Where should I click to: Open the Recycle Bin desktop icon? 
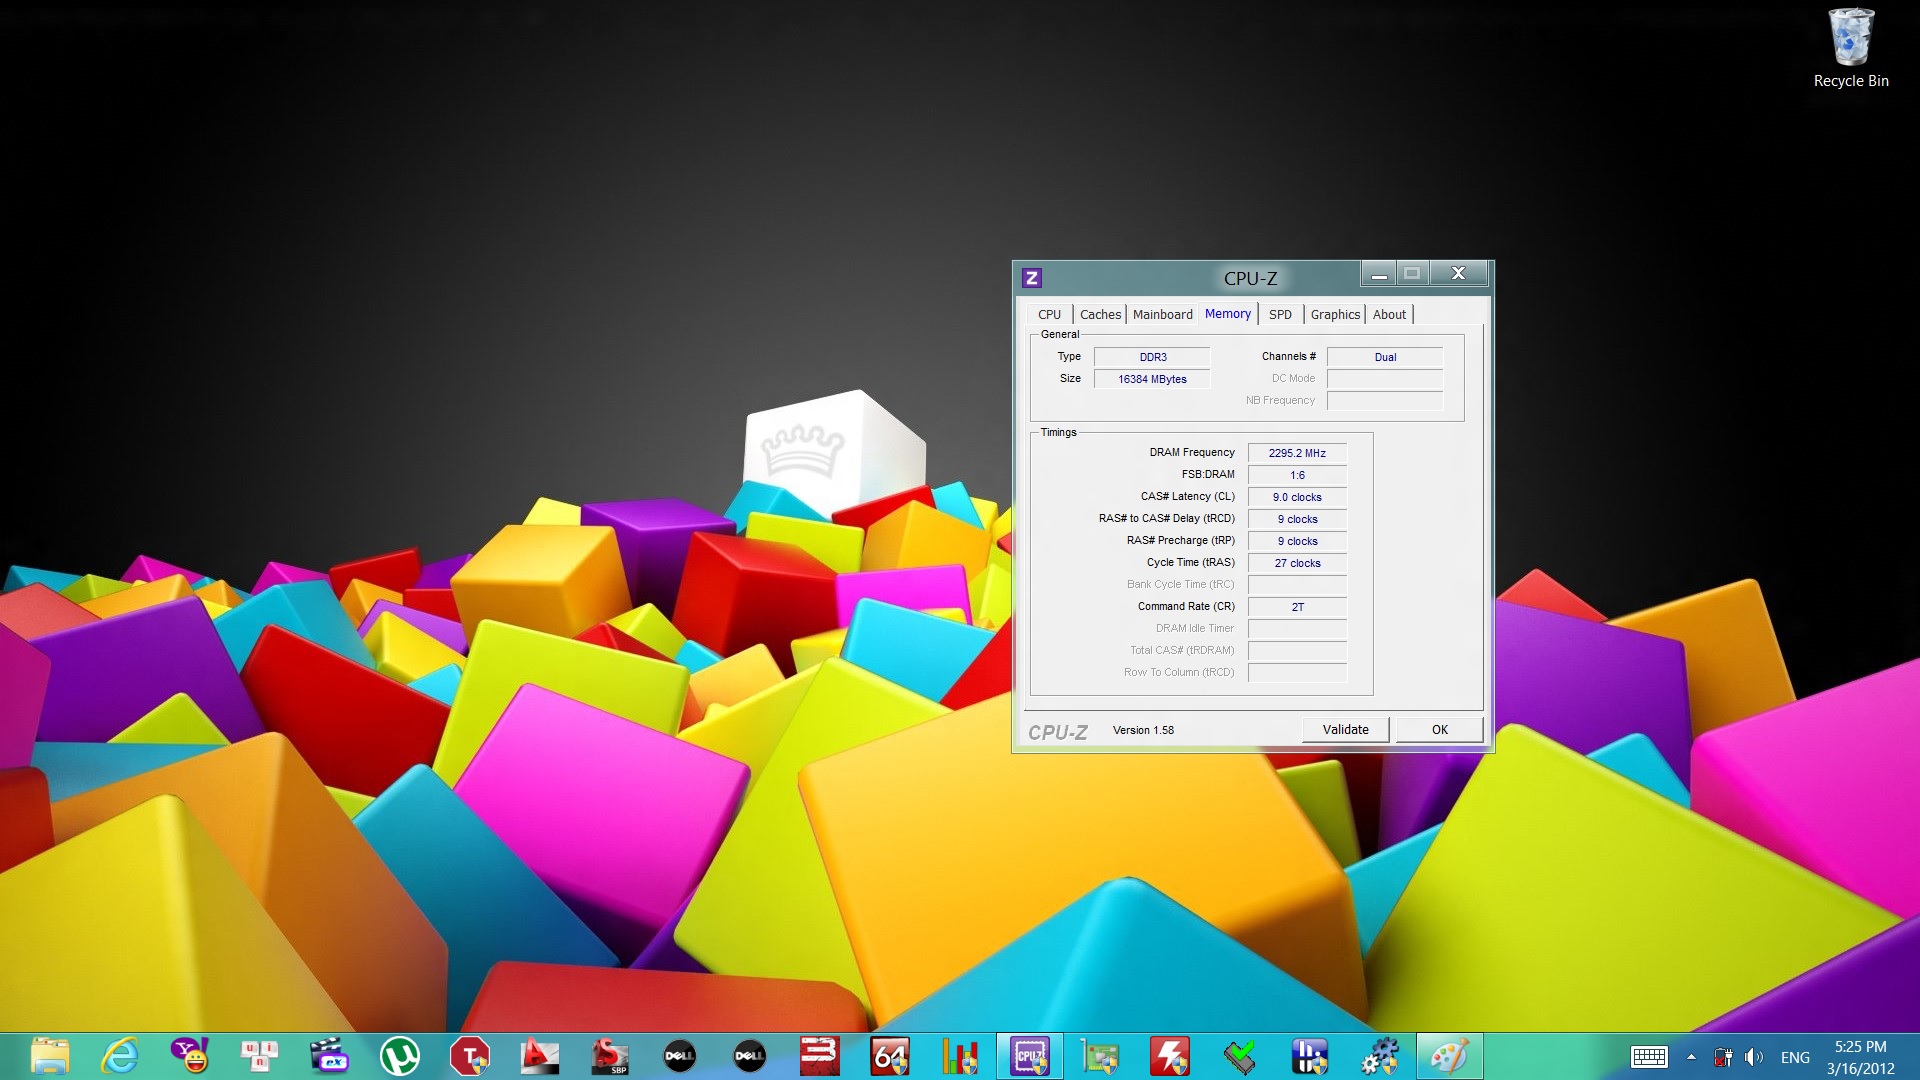[1851, 49]
